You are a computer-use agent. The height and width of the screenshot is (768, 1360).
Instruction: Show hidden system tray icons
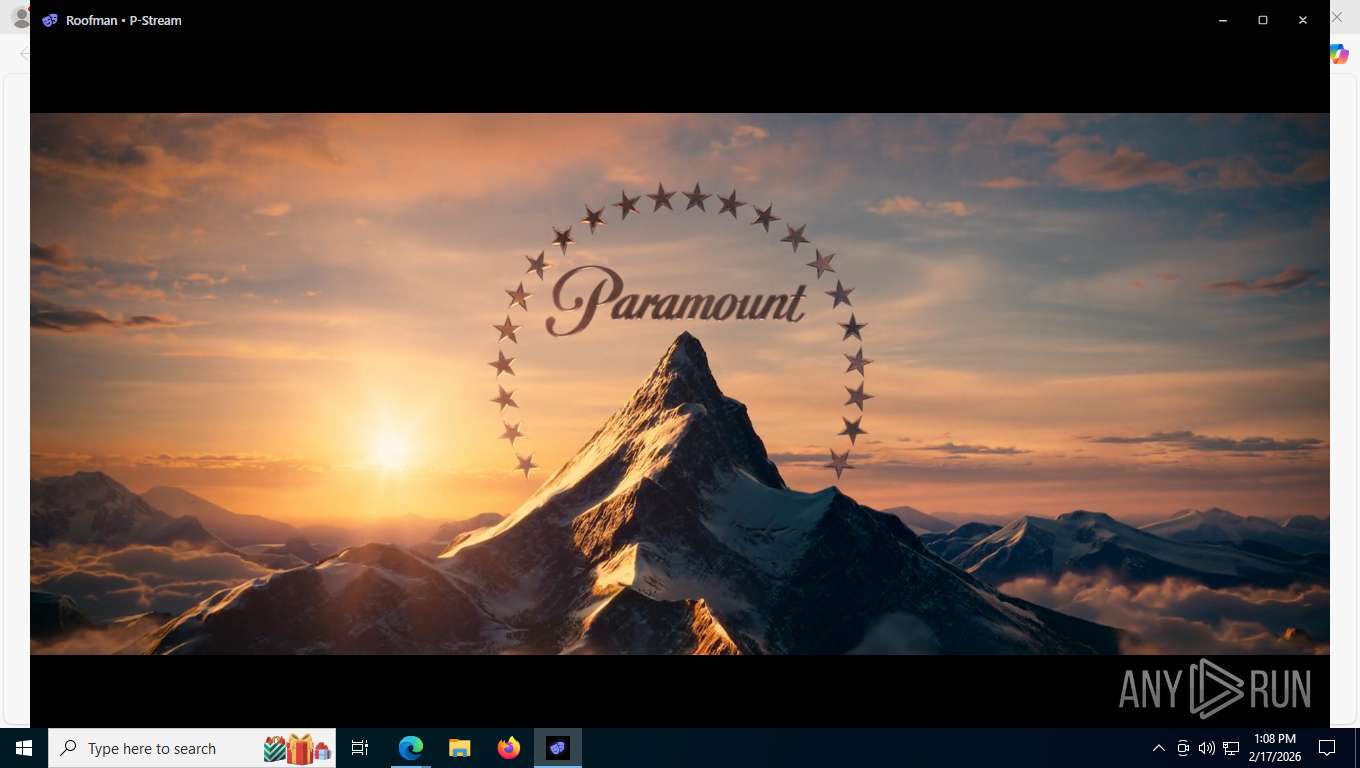[x=1159, y=748]
